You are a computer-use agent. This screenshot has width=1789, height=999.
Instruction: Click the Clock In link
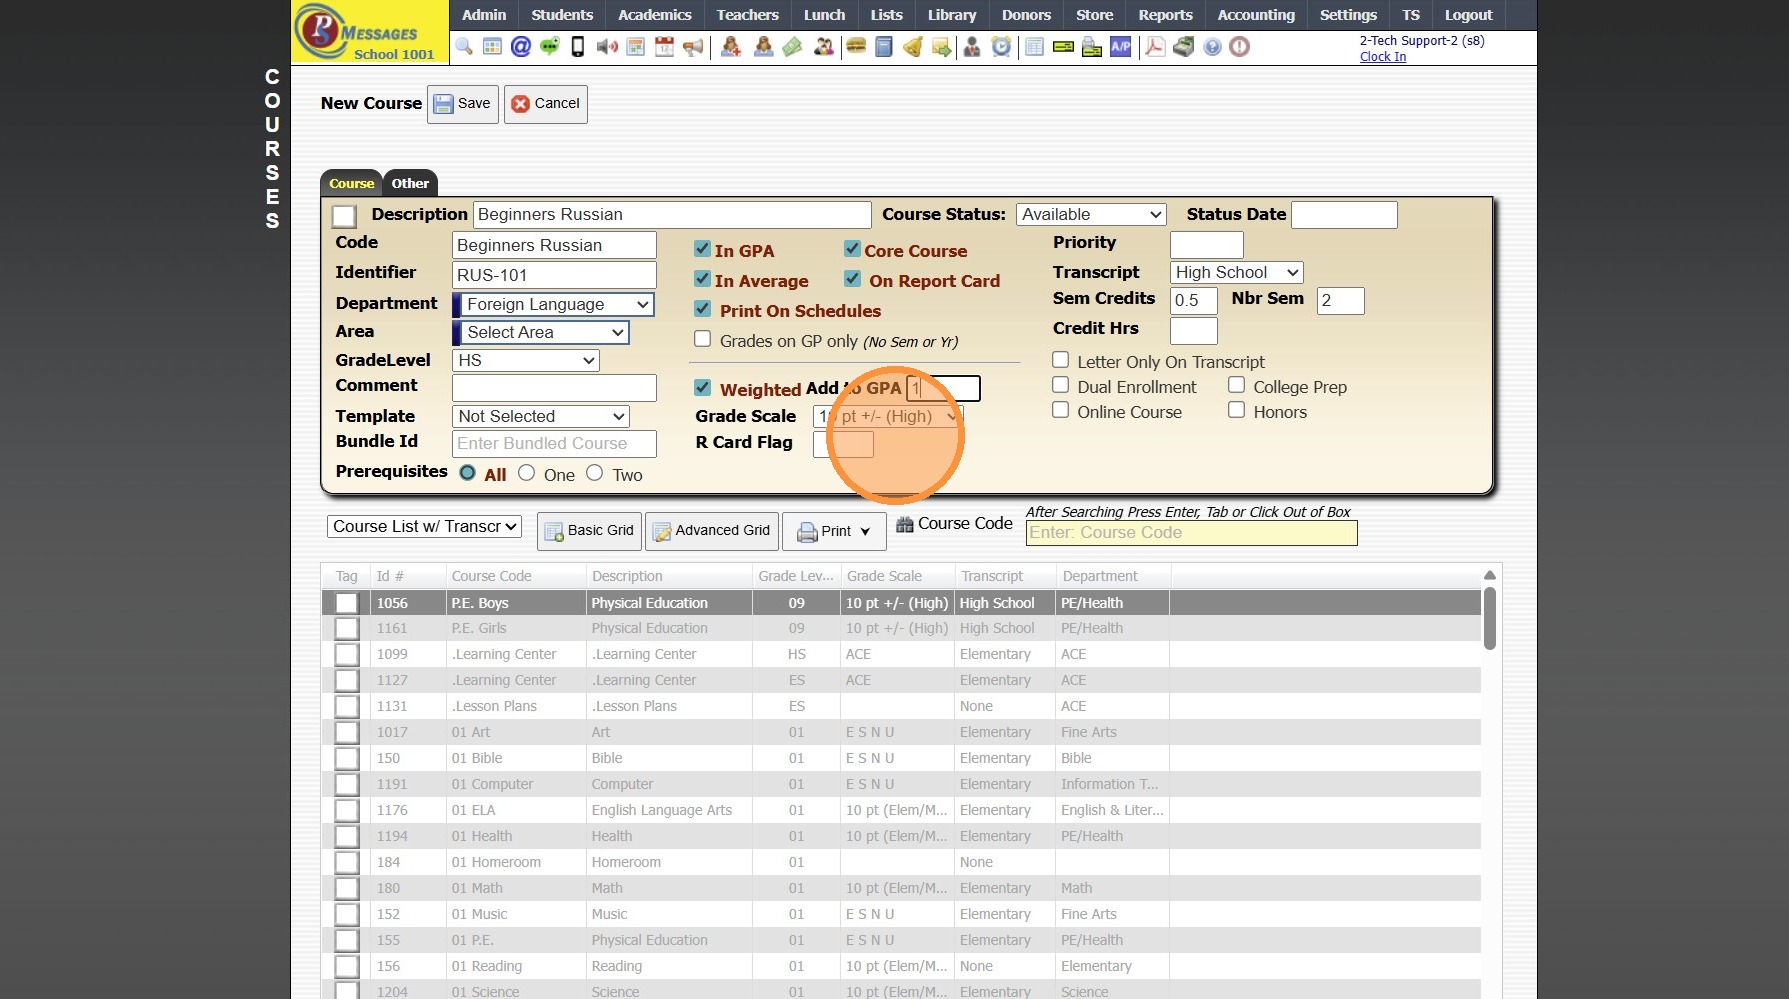tap(1382, 57)
